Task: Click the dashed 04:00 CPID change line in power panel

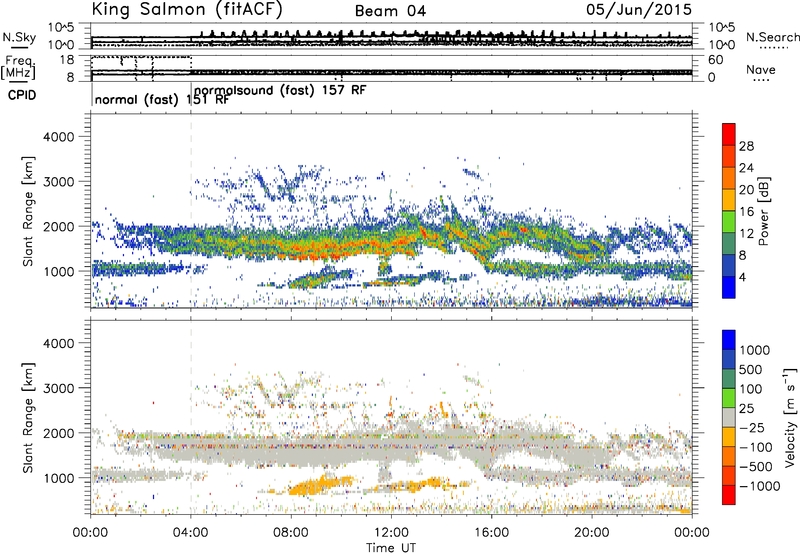Action: [191, 210]
